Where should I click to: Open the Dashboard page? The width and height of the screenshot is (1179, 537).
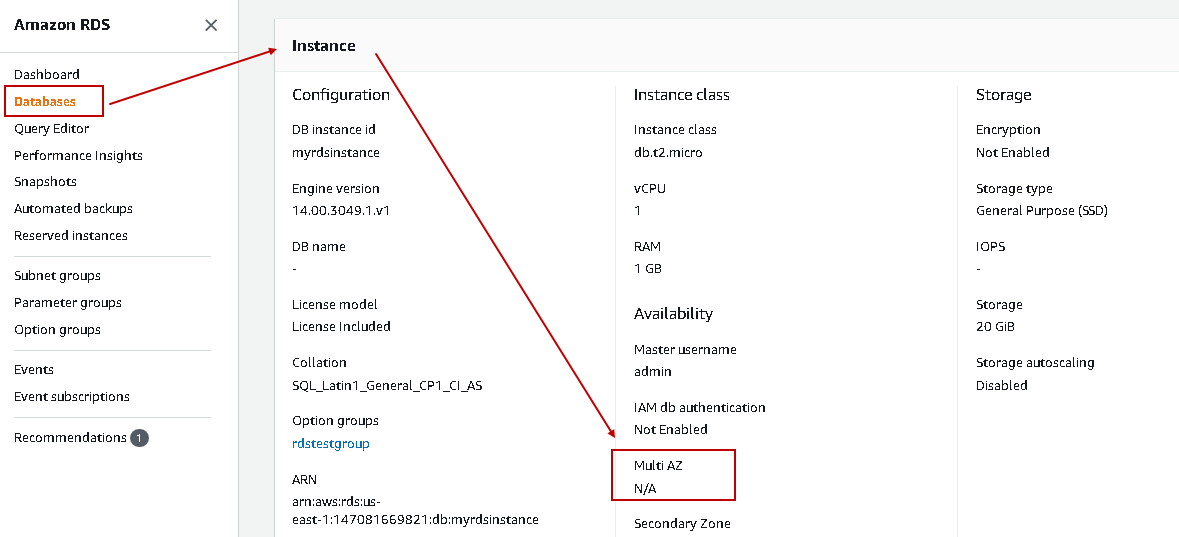click(47, 75)
